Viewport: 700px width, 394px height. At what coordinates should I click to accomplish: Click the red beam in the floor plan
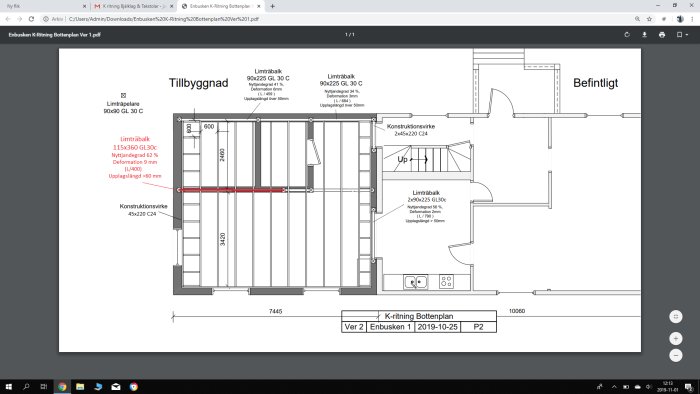[231, 190]
